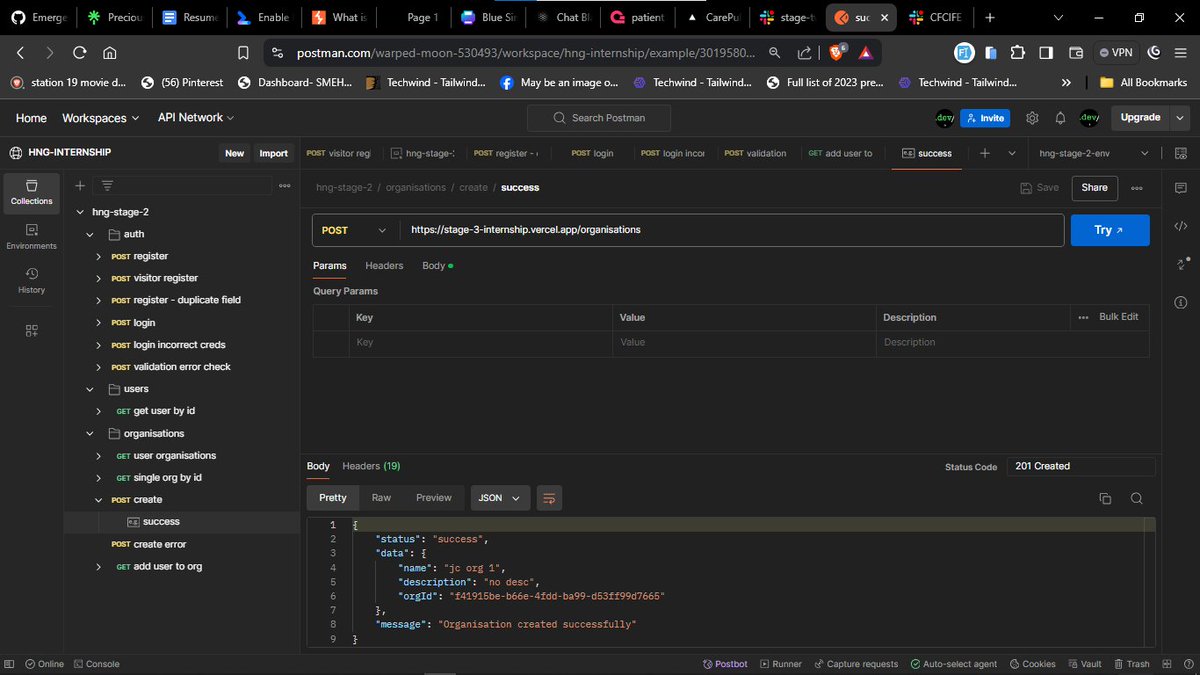Viewport: 1200px width, 675px height.
Task: Open the collections panel three-dots options
Action: (284, 186)
